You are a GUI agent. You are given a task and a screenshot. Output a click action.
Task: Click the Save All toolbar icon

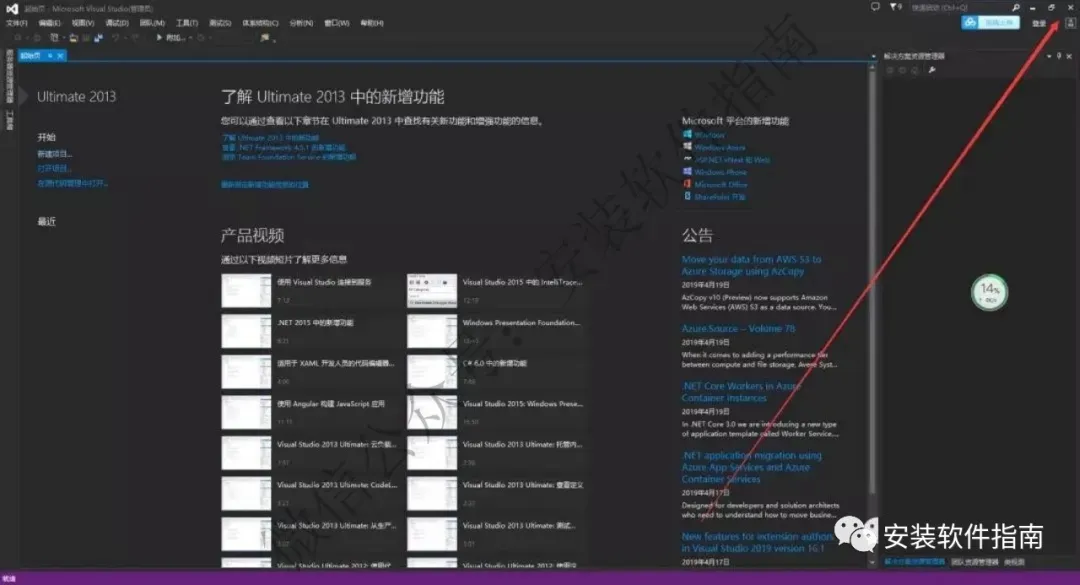pyautogui.click(x=98, y=38)
